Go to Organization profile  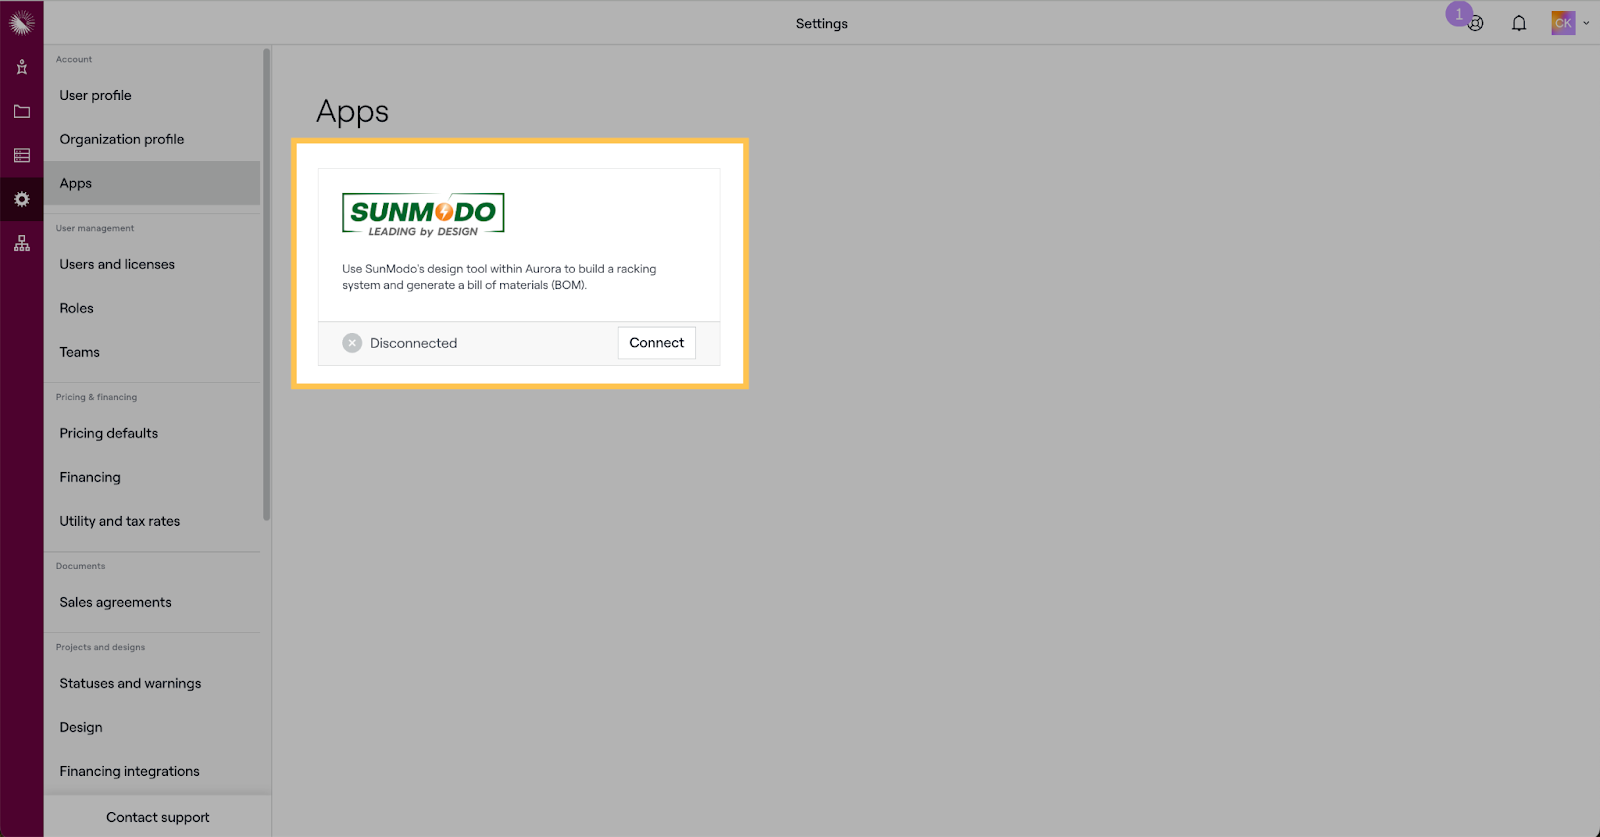[122, 139]
